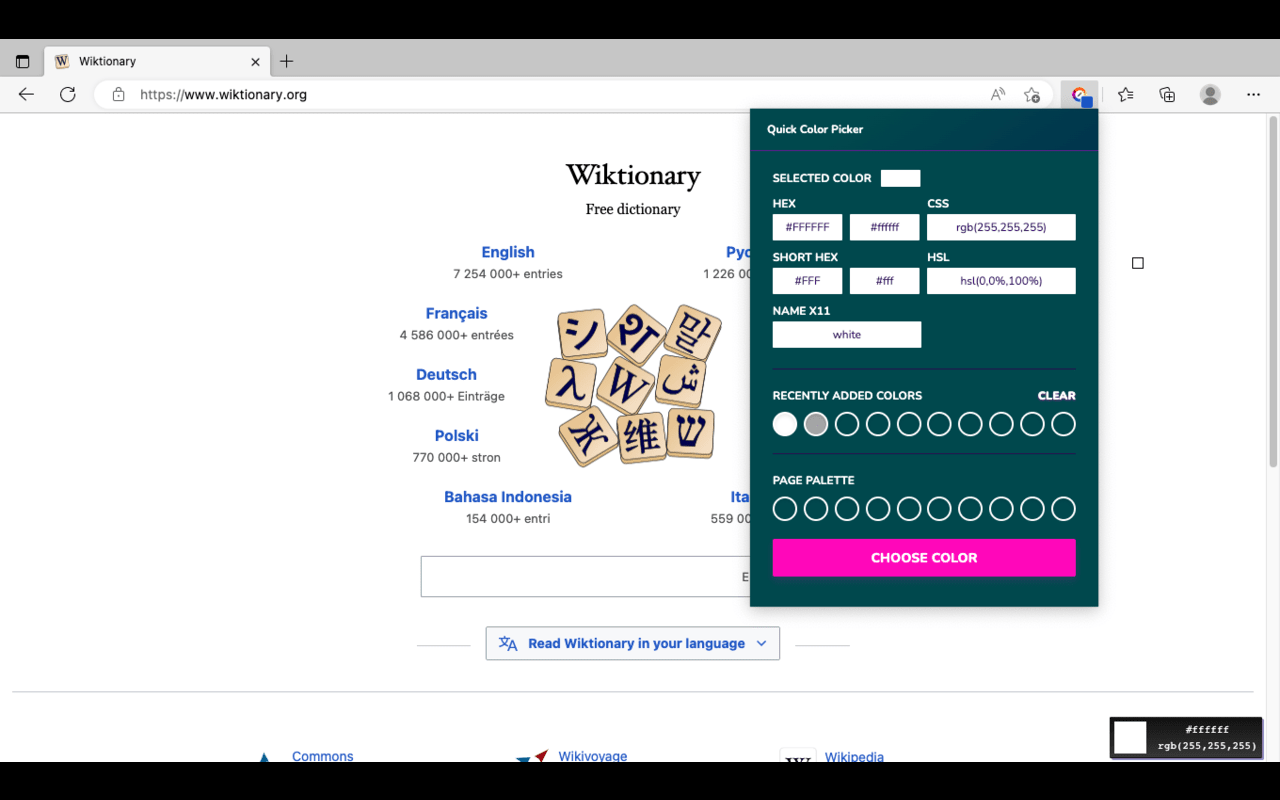
Task: Reload the current page
Action: (67, 94)
